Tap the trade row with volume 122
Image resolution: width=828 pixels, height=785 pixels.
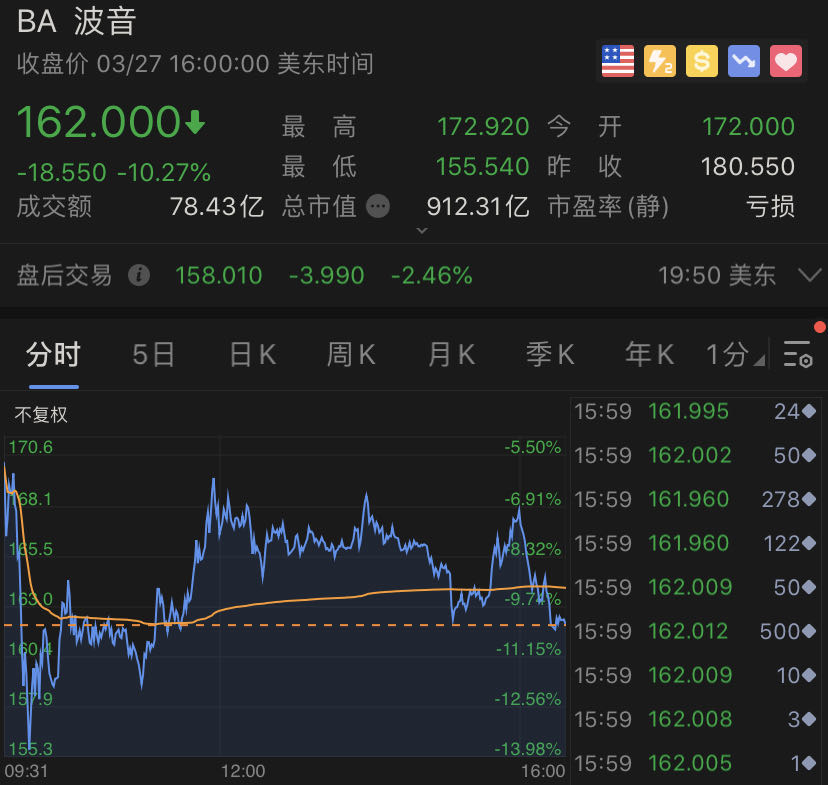tap(695, 543)
